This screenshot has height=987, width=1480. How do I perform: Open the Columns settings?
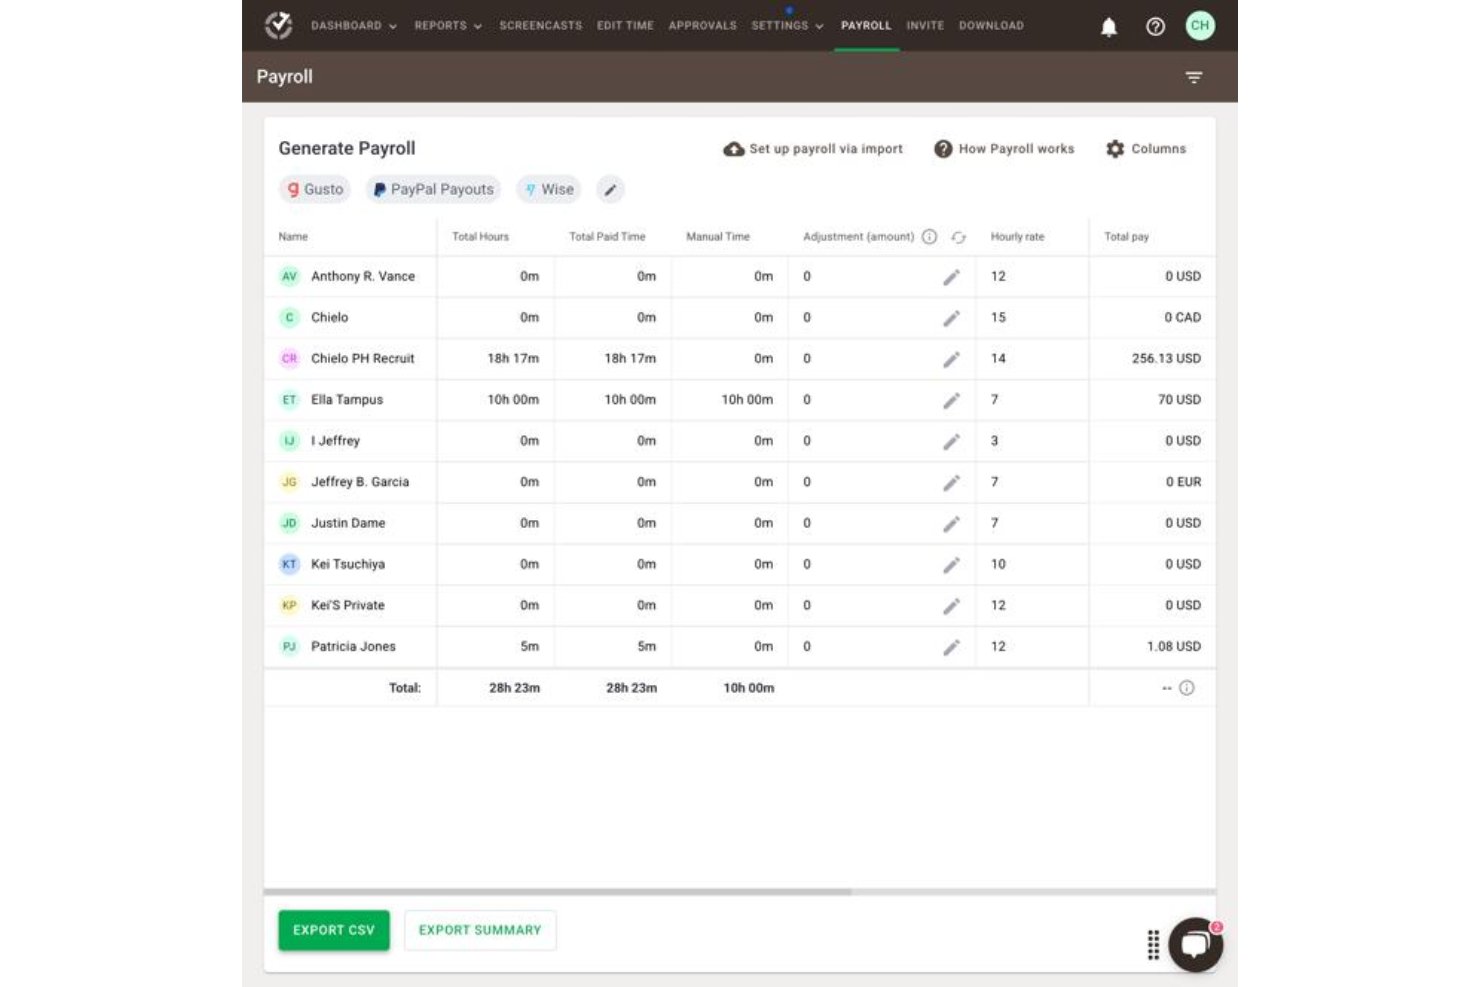coord(1146,149)
